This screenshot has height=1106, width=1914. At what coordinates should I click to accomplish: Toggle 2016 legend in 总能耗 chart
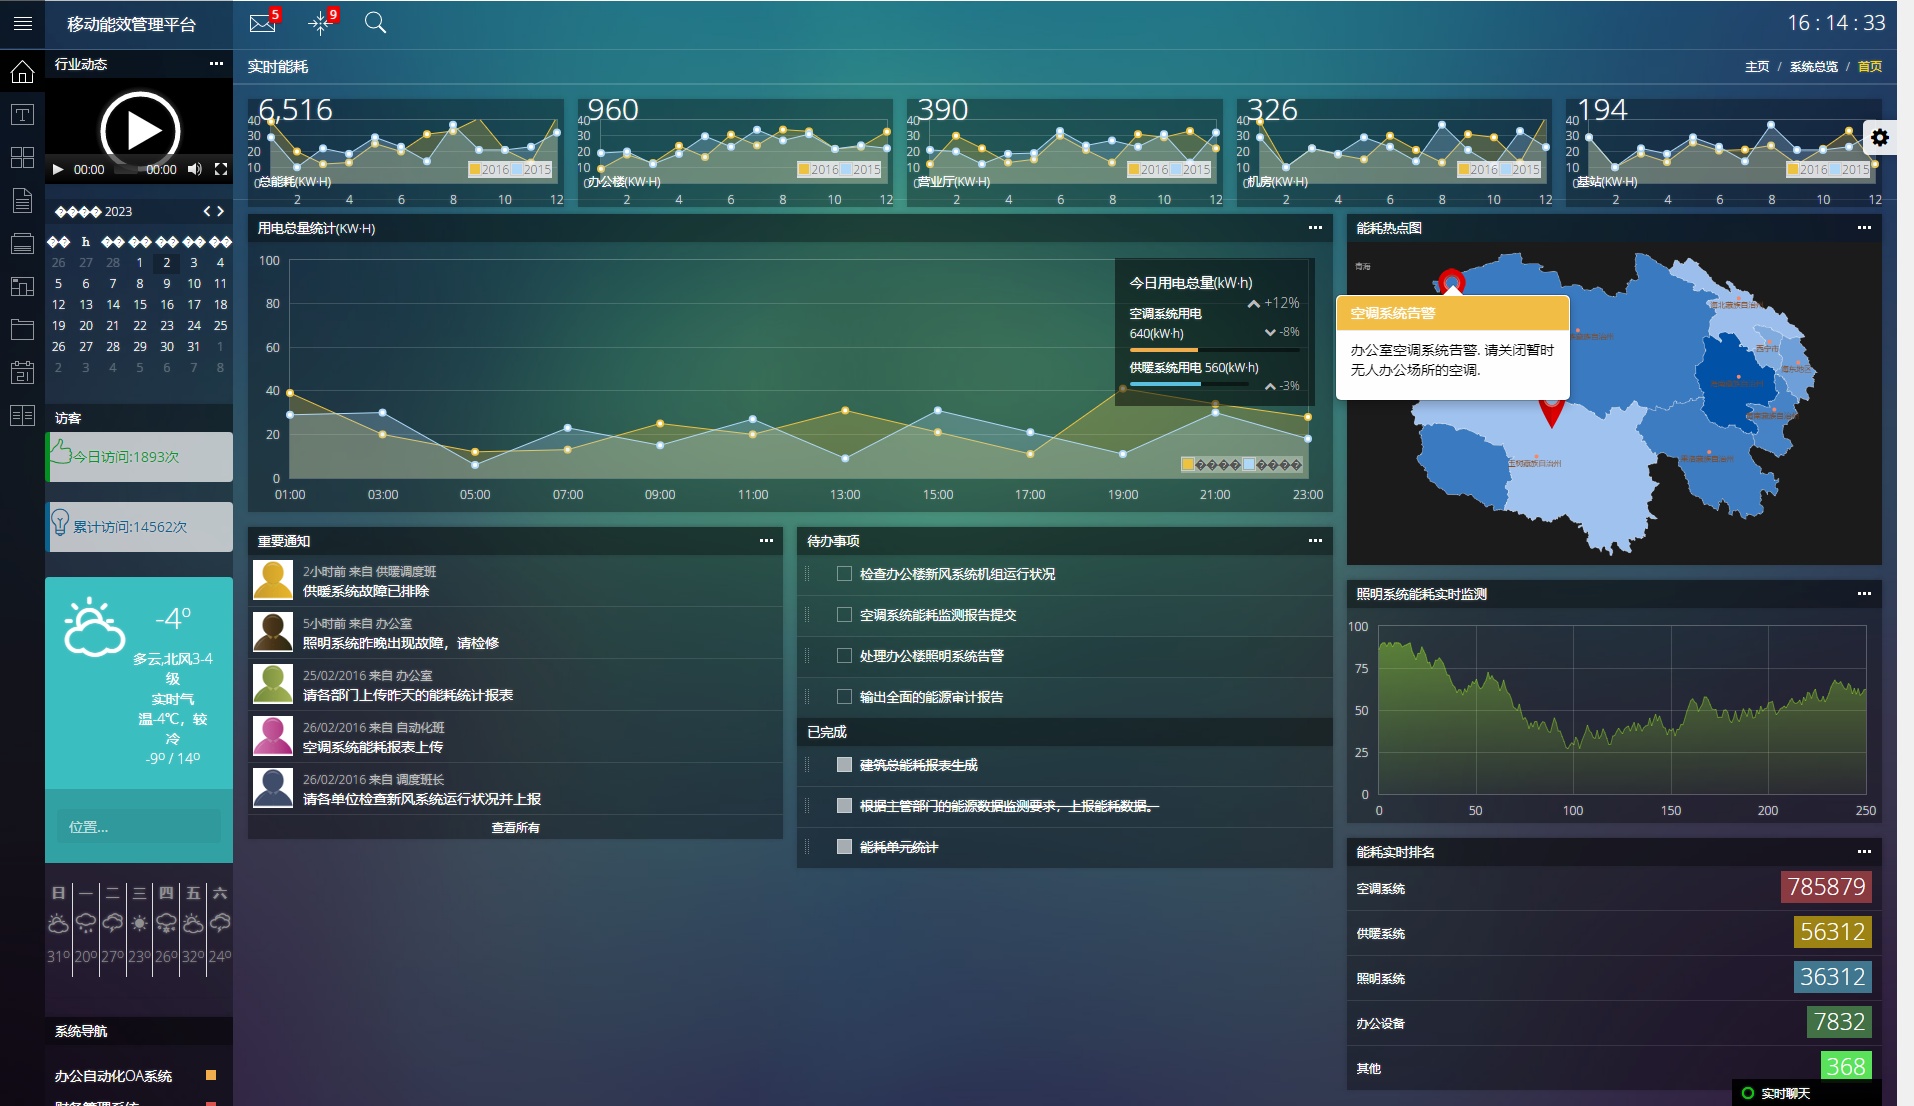pyautogui.click(x=489, y=169)
